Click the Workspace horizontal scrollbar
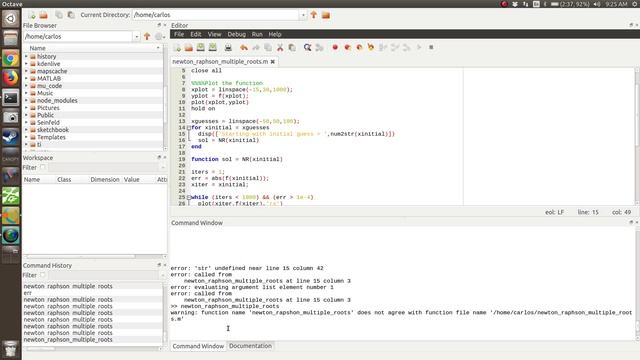This screenshot has height=360, width=640. [x=81, y=256]
